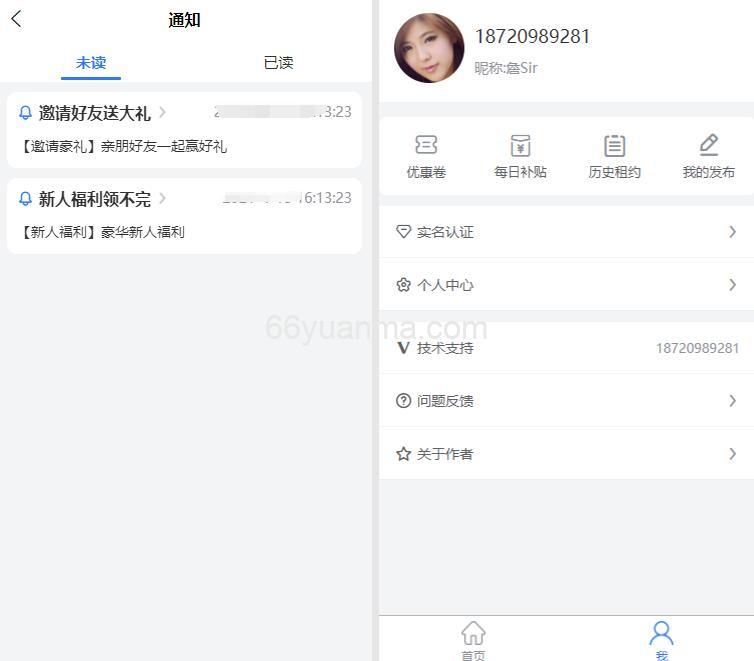Click the support number 18720989281 in 技术支持 row
The image size is (754, 661).
coord(697,348)
